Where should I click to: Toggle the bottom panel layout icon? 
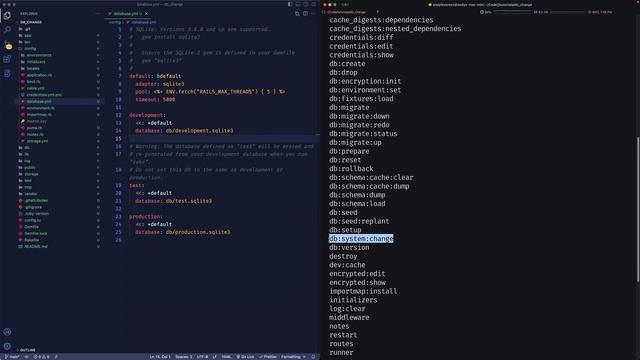298,4
